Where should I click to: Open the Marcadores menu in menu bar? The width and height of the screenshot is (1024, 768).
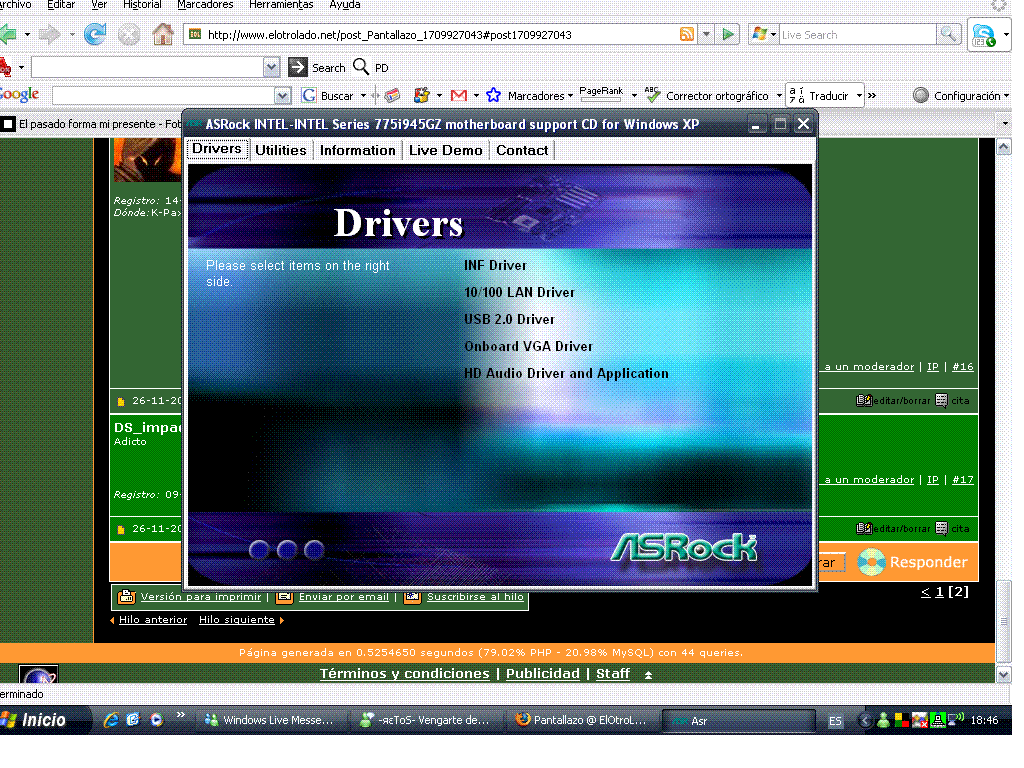pyautogui.click(x=205, y=5)
